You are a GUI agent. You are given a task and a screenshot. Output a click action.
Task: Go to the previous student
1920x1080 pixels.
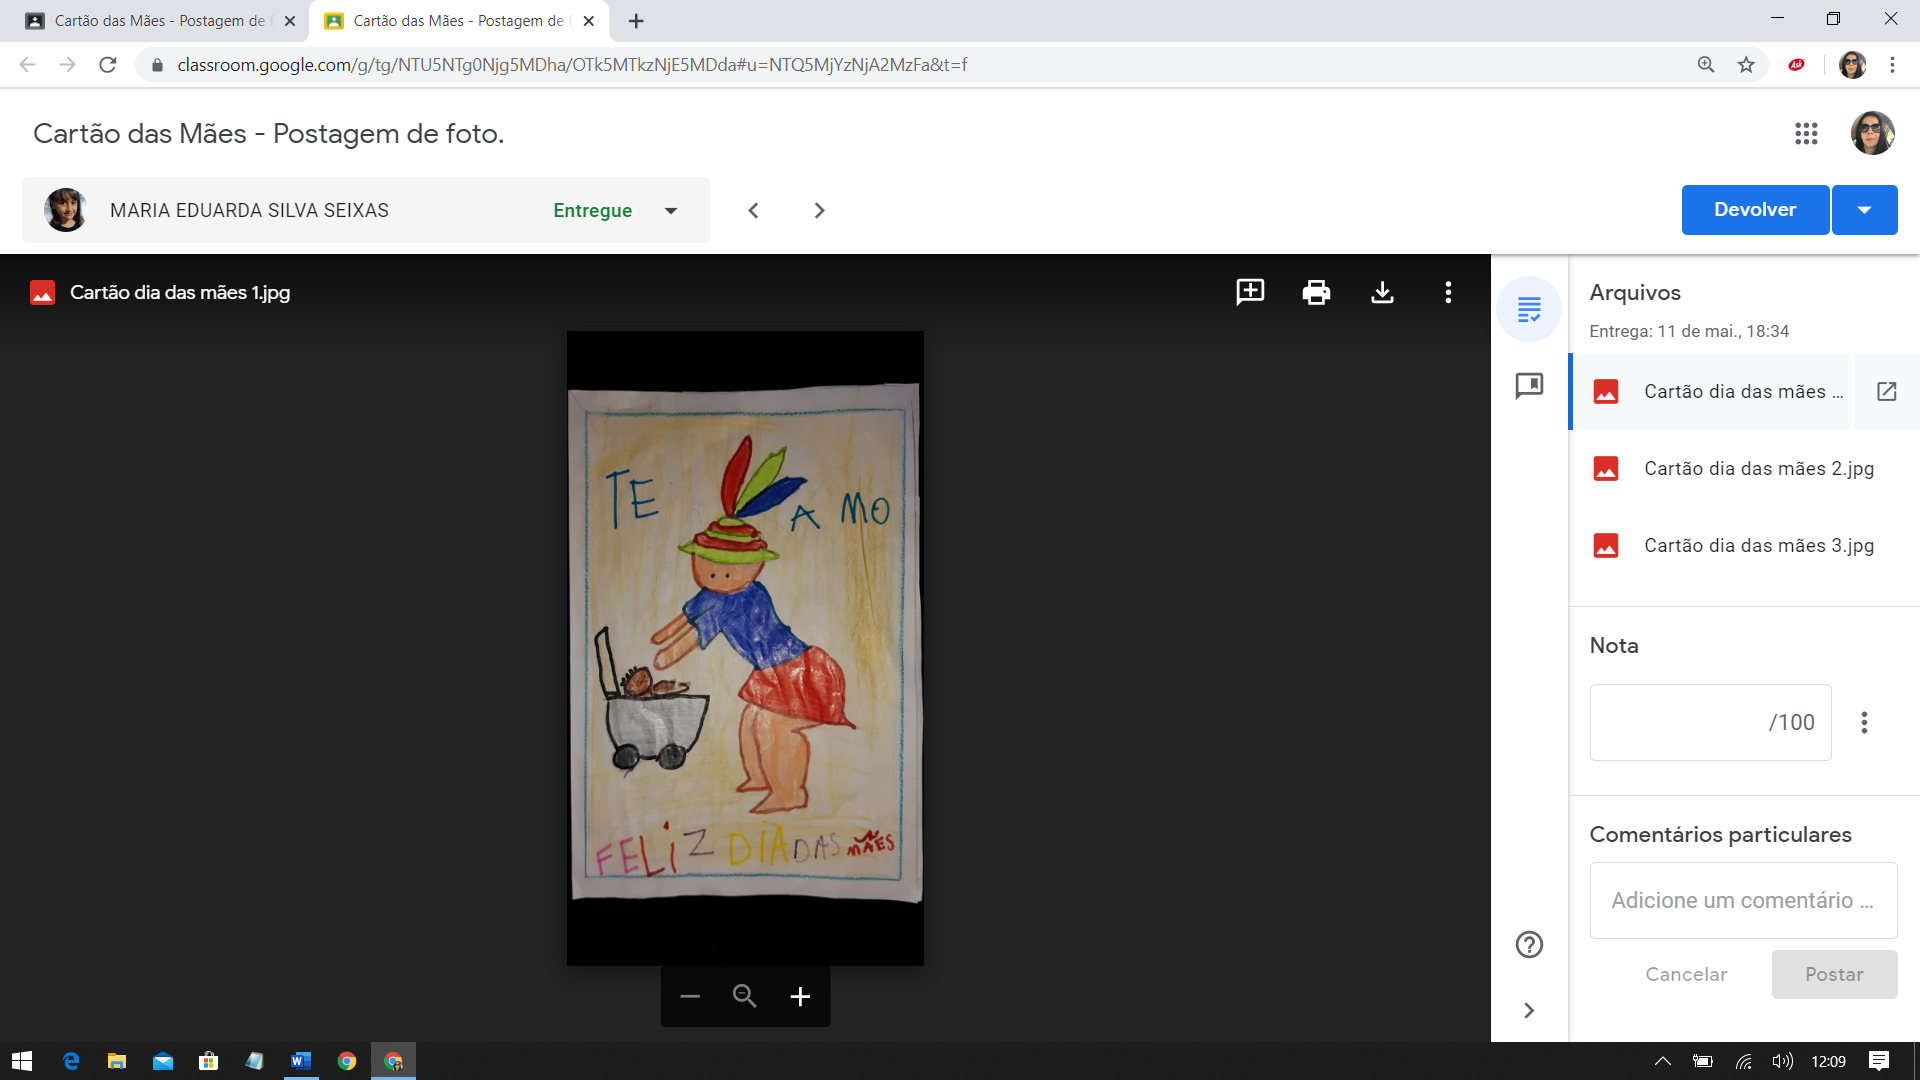coord(753,210)
